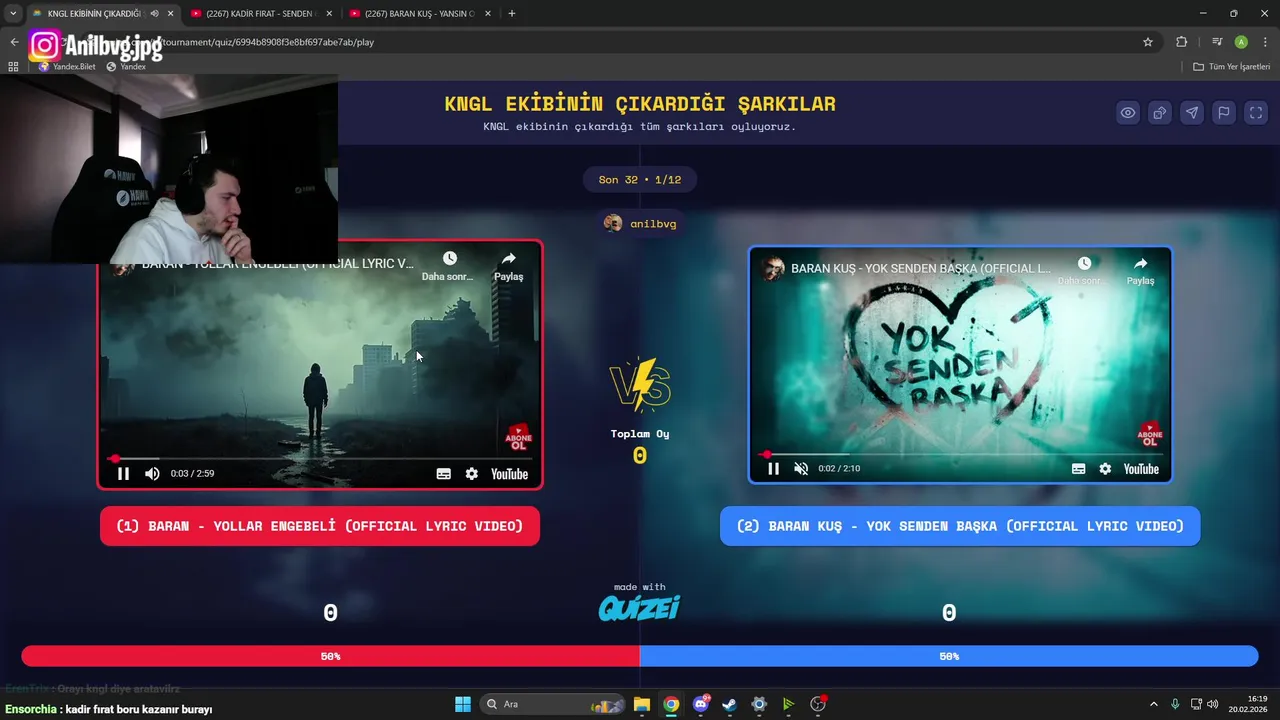Open Discord from taskbar

pyautogui.click(x=701, y=704)
